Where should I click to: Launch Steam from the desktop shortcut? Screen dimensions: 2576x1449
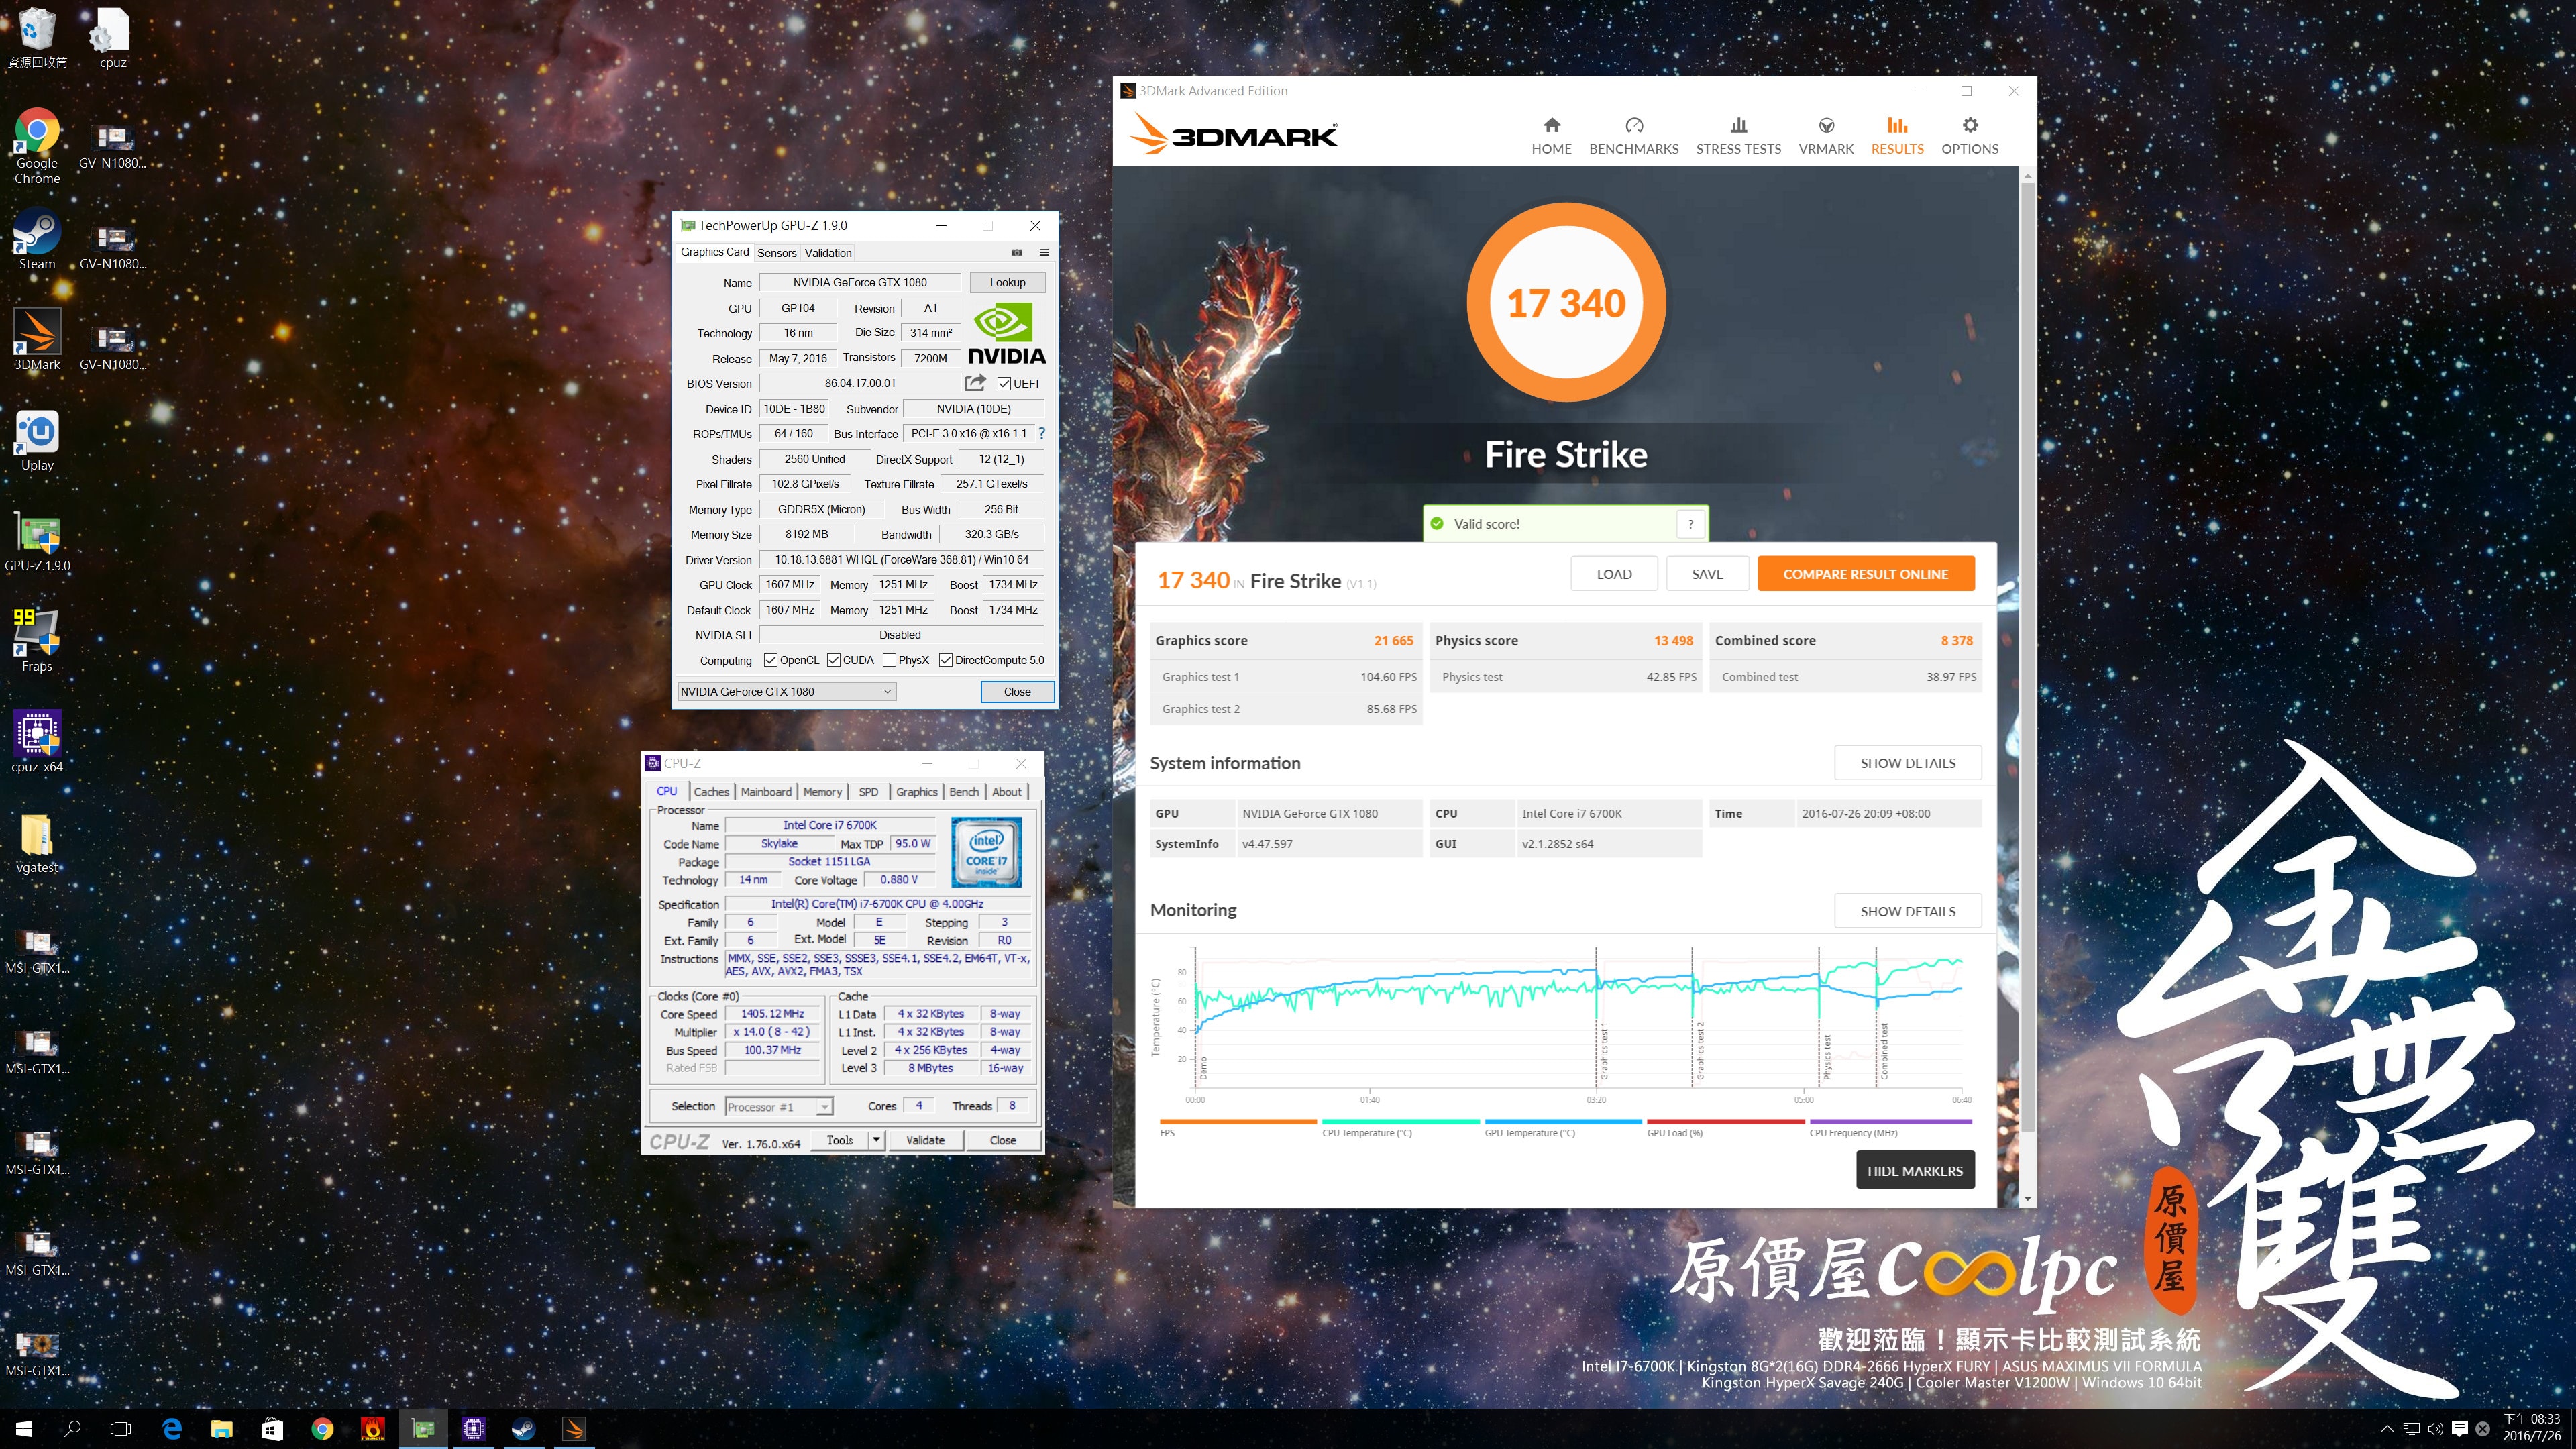click(x=37, y=239)
